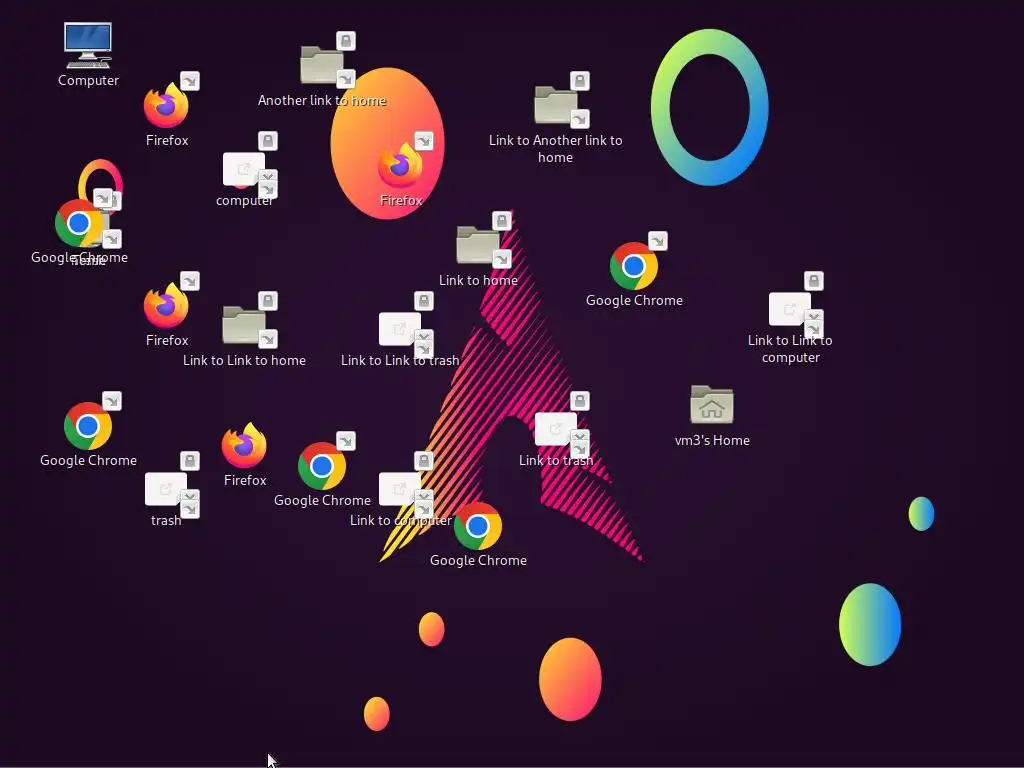Select 'Link to Another link to home' folder
1024x768 pixels.
(x=556, y=105)
